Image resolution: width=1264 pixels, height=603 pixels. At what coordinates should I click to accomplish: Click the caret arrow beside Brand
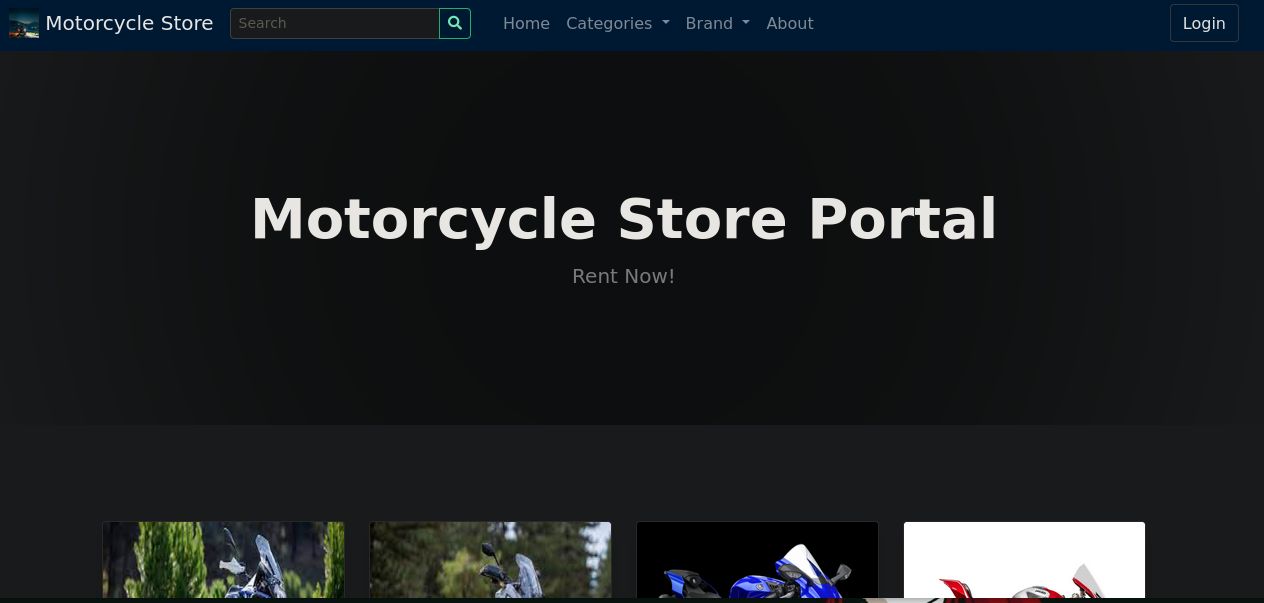746,24
